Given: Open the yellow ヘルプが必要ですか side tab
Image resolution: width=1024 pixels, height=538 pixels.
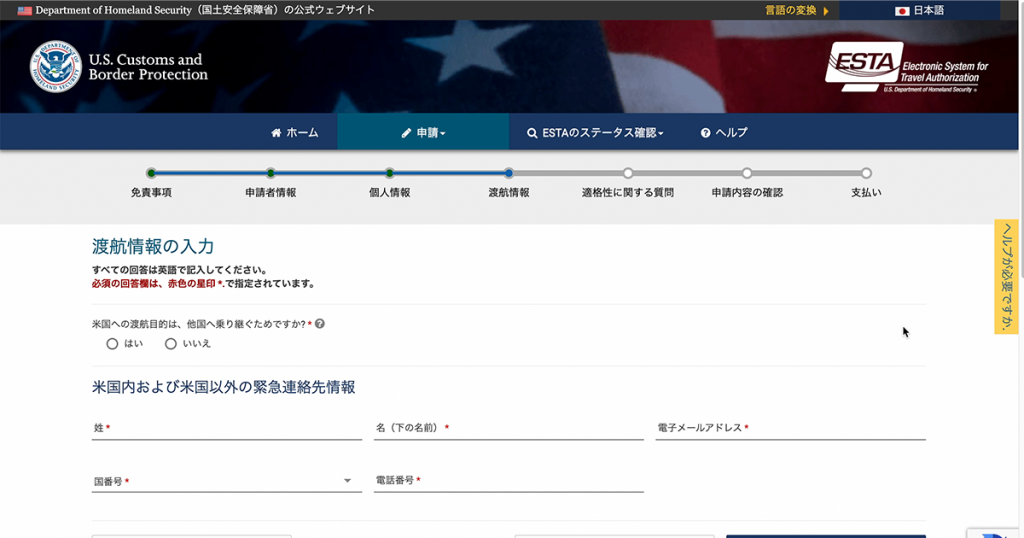Looking at the screenshot, I should [x=1006, y=276].
